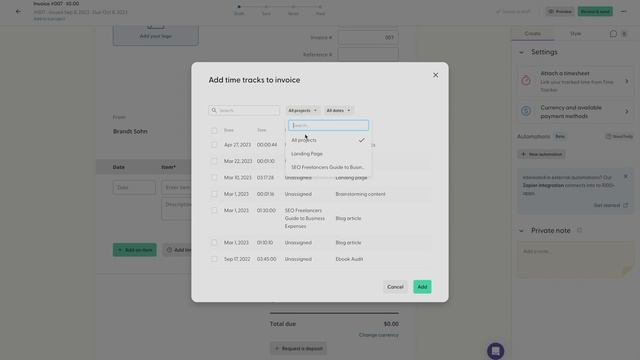The width and height of the screenshot is (640, 360).
Task: Open the chat widget bubble
Action: pyautogui.click(x=495, y=351)
